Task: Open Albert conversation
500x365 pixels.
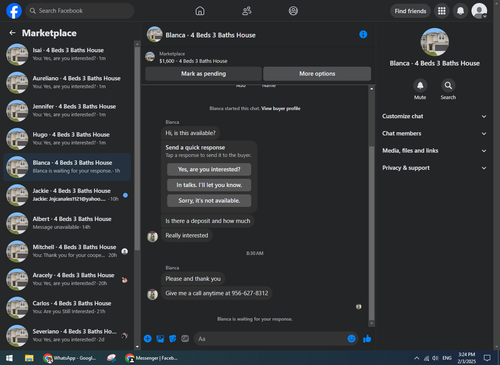Action: pos(67,223)
